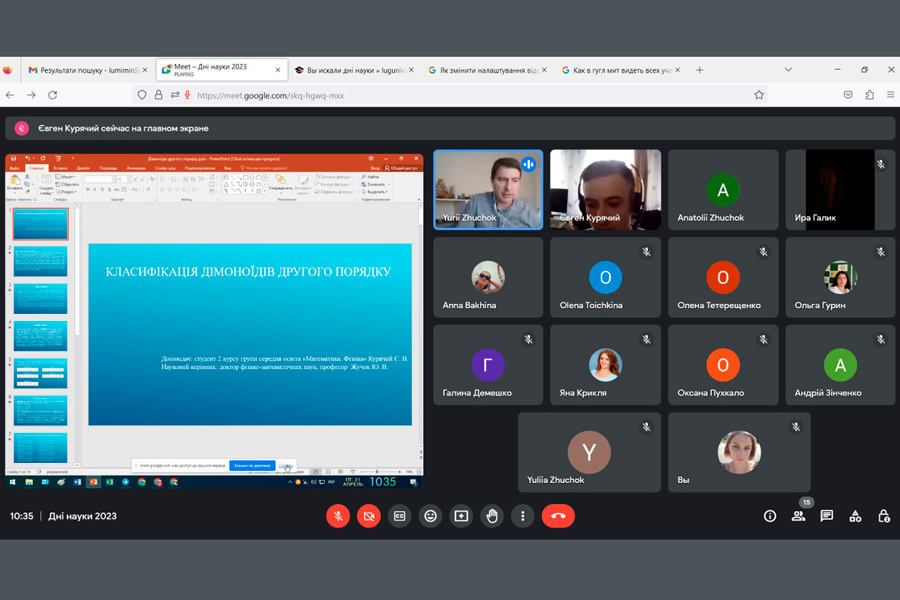Screen dimensions: 900x600
Task: Switch to the Як змінити налаштування tab
Action: click(x=487, y=70)
